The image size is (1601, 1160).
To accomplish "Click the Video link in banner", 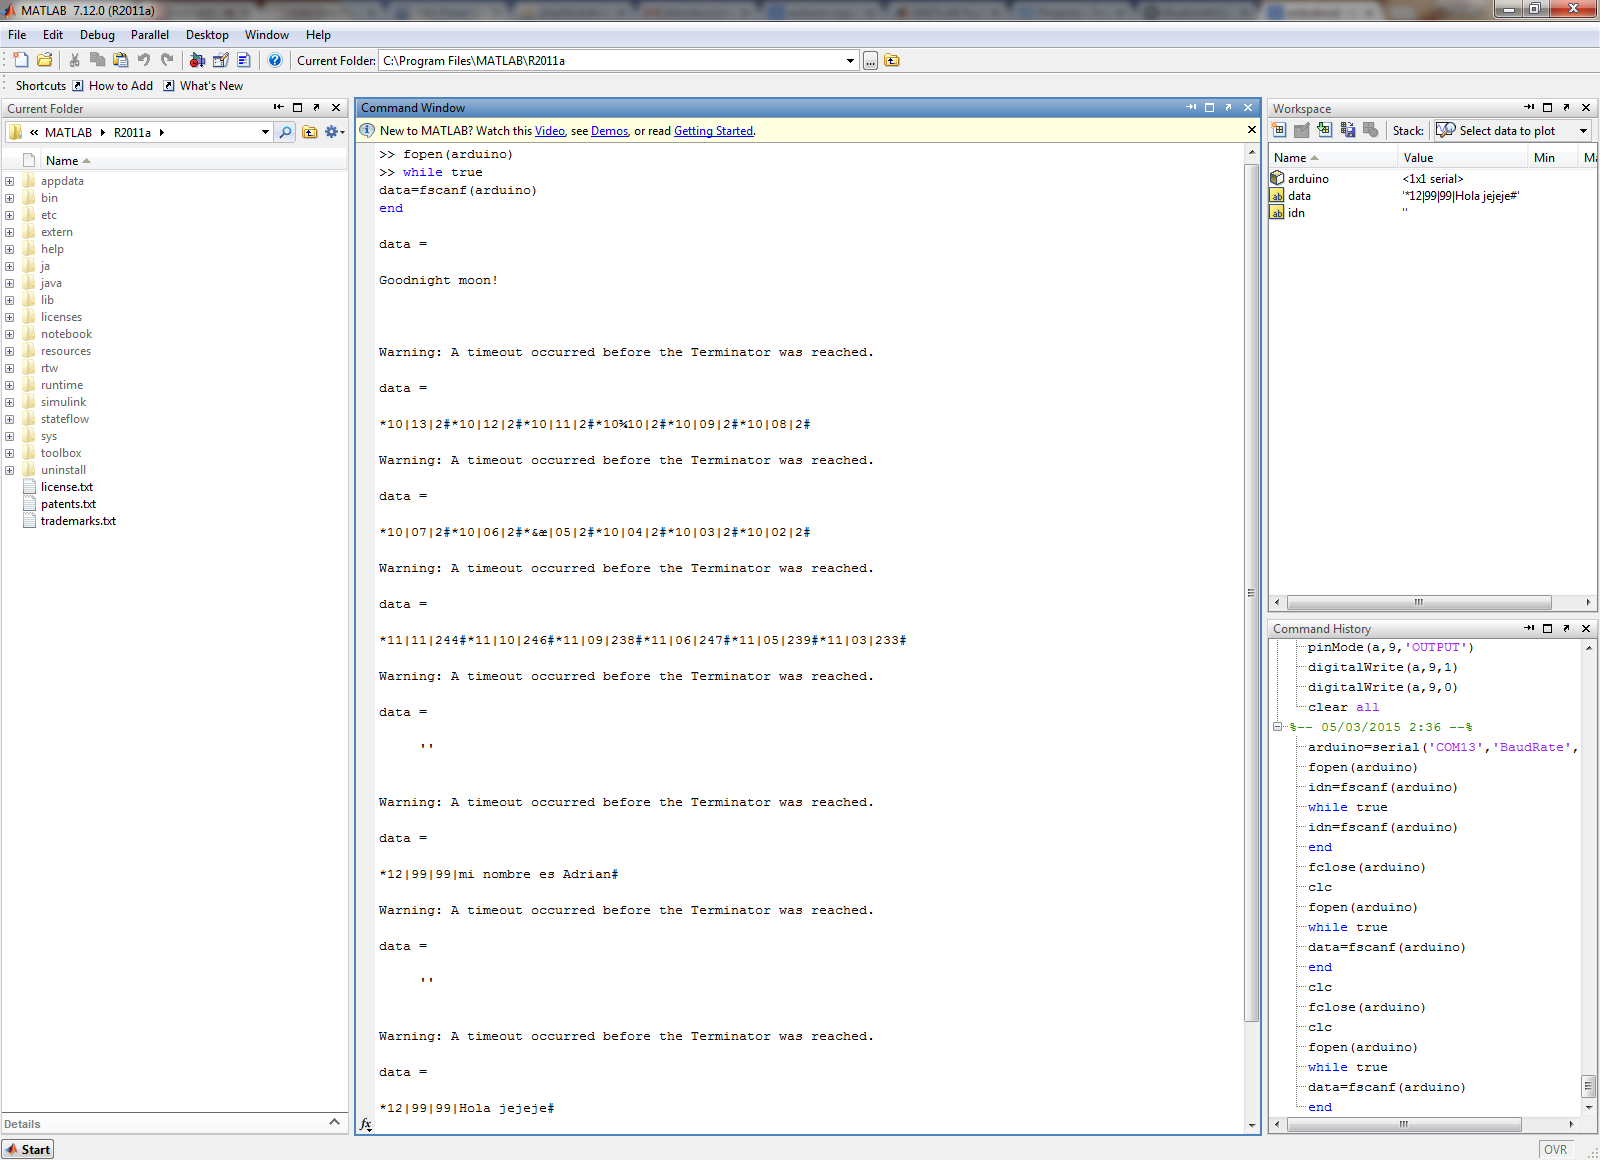I will coord(550,131).
